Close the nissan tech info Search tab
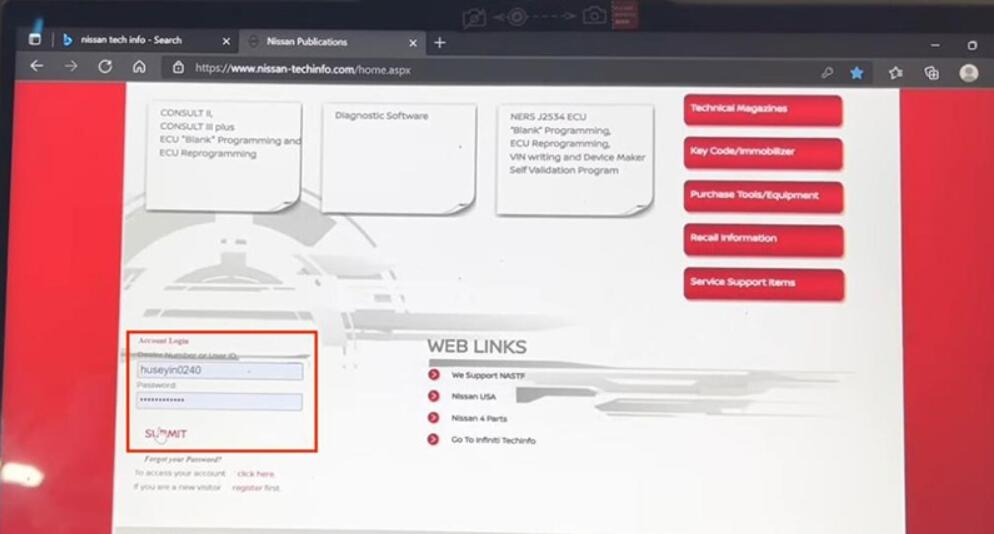 226,41
